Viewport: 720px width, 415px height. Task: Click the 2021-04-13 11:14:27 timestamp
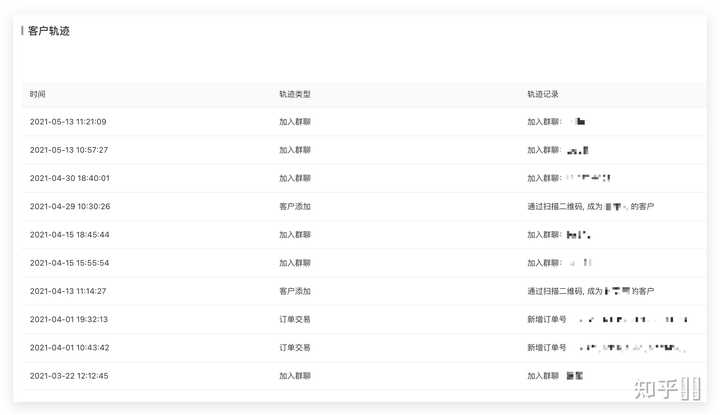click(68, 291)
